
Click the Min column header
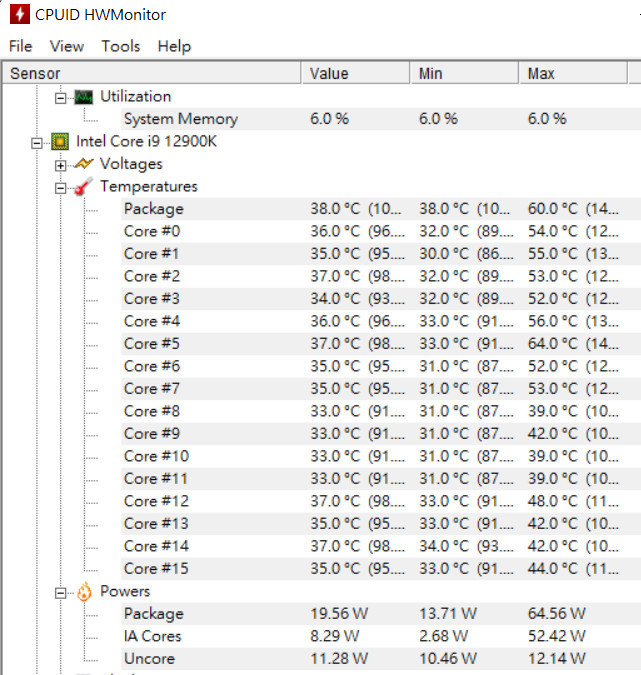pyautogui.click(x=464, y=73)
